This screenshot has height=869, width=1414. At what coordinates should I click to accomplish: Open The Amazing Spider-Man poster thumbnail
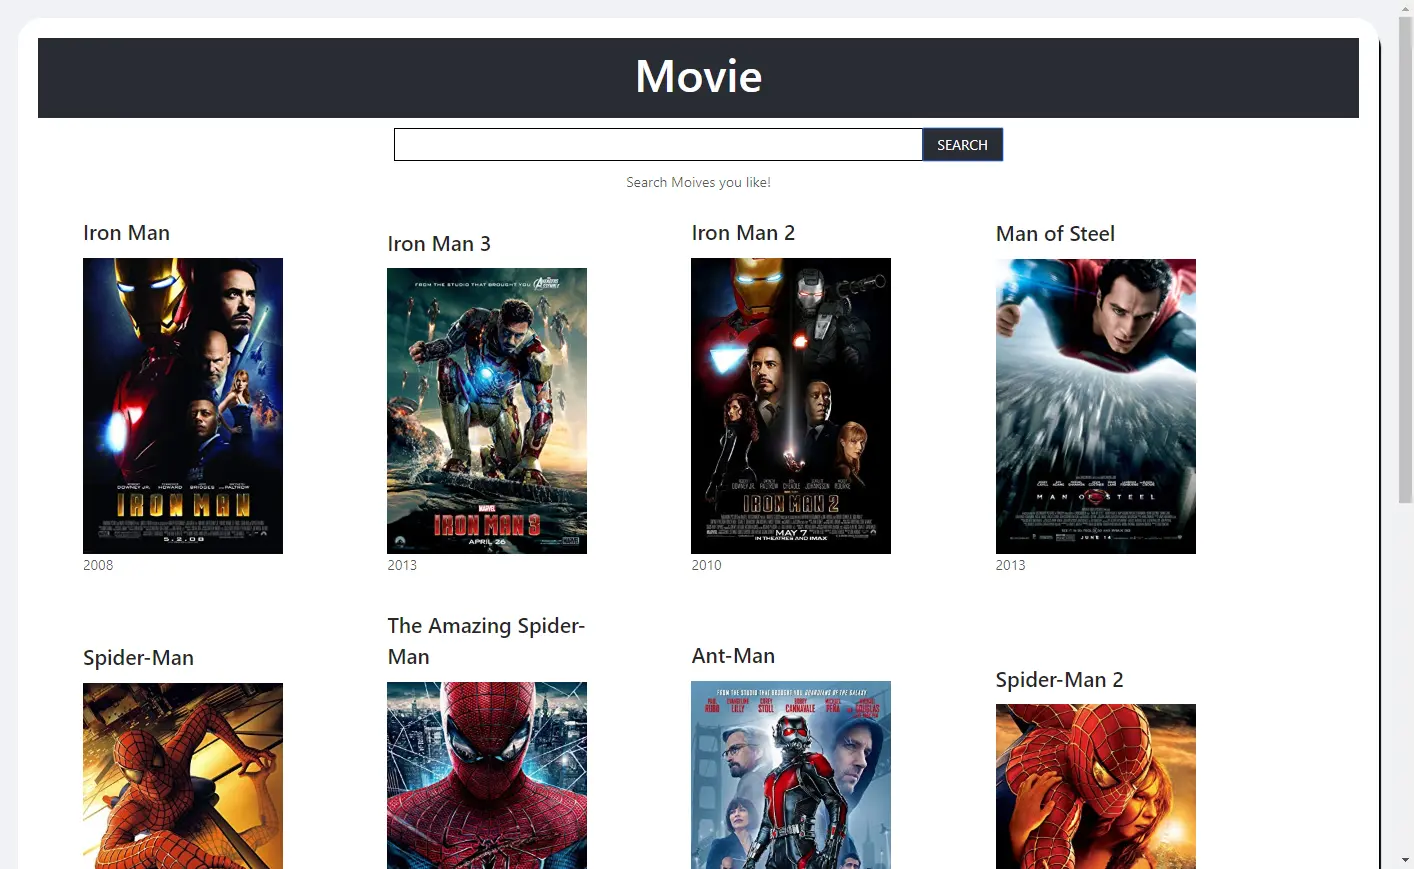point(487,775)
